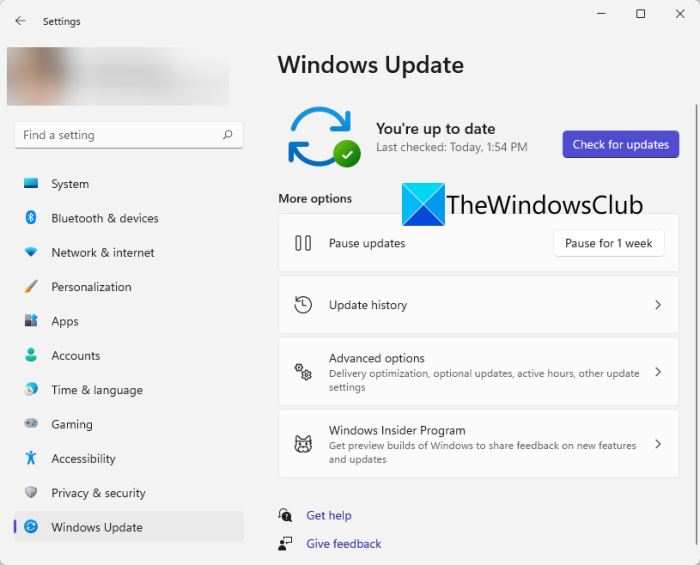The image size is (700, 565).
Task: Click the Advanced options title
Action: (x=377, y=358)
